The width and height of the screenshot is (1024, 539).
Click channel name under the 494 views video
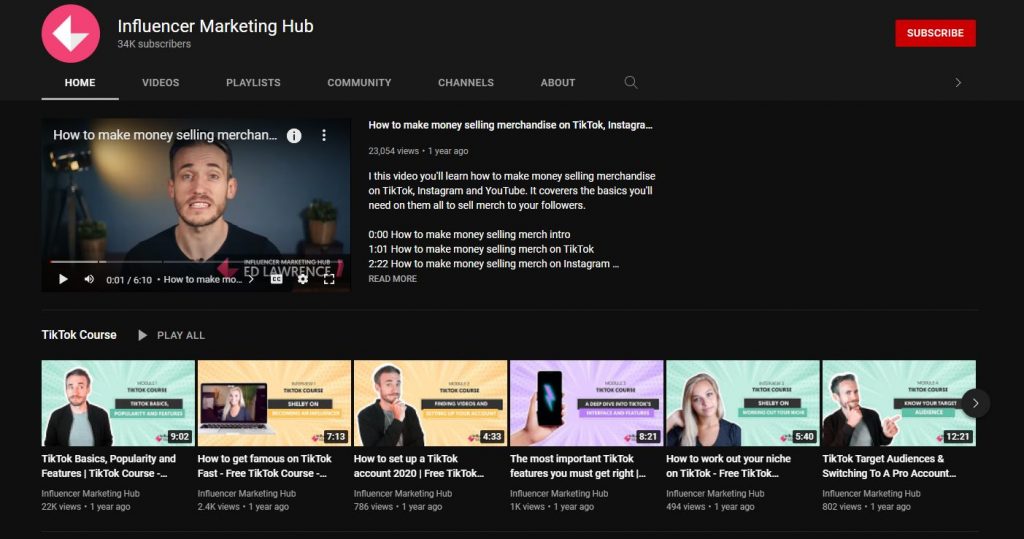click(715, 493)
